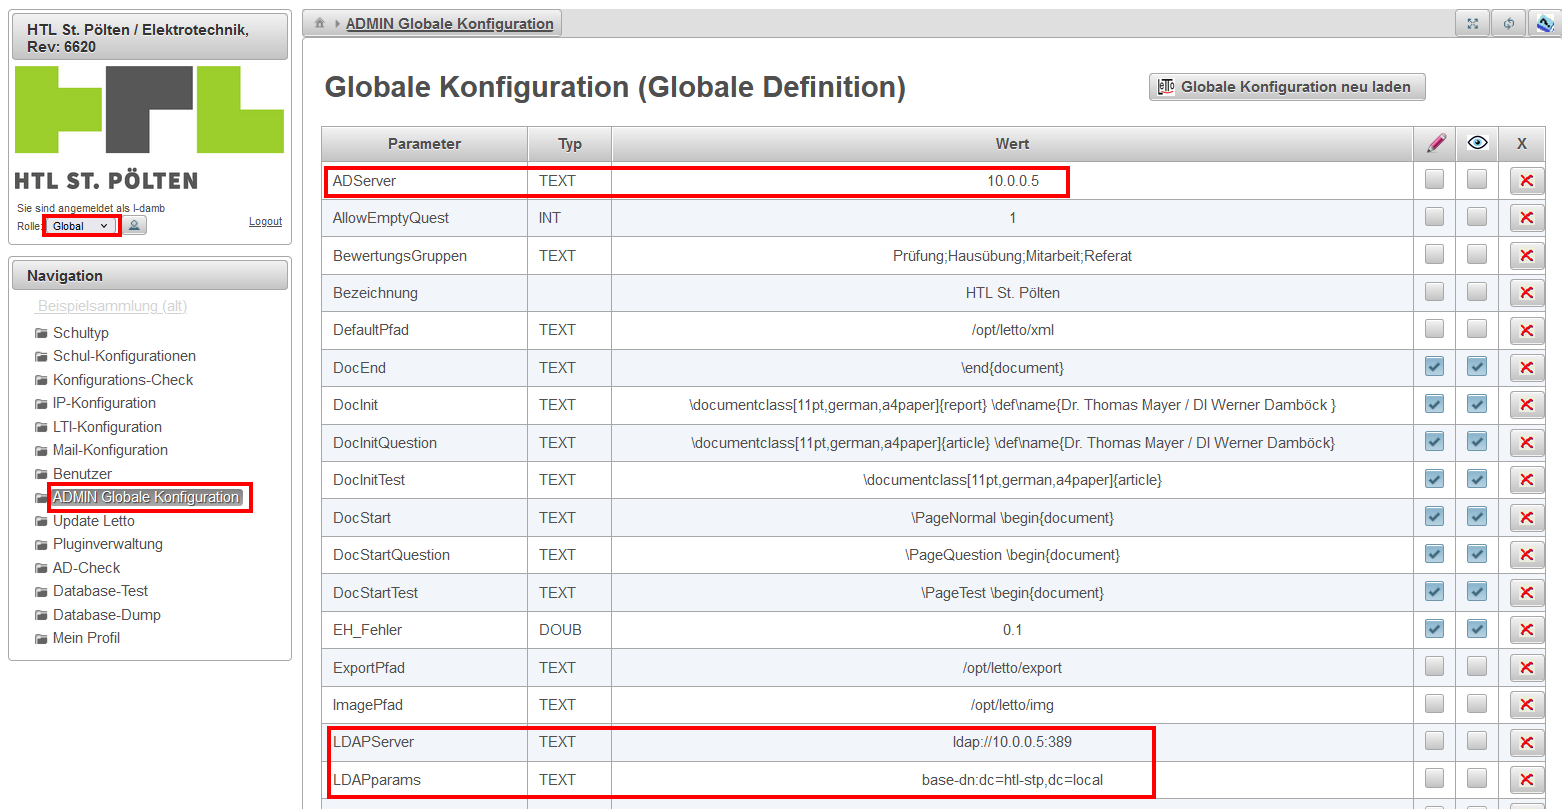Go to AD-Check in the navigation menu
Screen dimensions: 1562x809
(86, 568)
